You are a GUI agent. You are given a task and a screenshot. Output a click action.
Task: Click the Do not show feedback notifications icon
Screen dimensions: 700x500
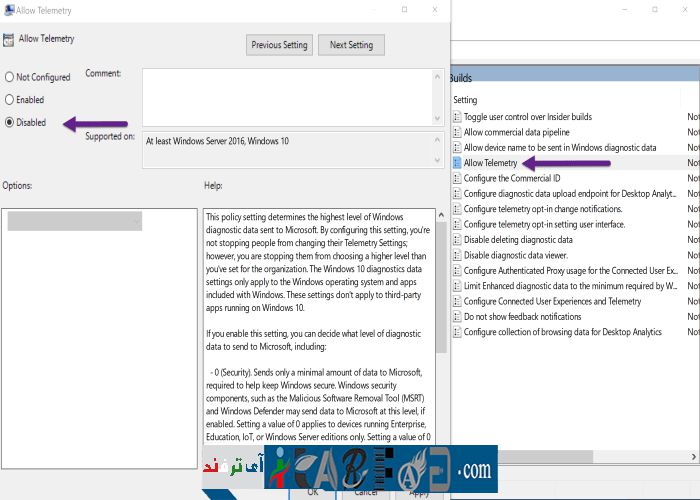click(457, 317)
